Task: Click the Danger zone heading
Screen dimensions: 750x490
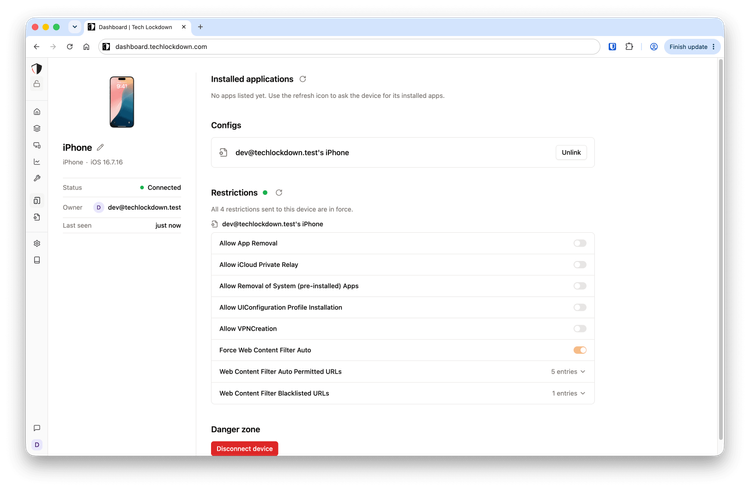Action: tap(235, 429)
